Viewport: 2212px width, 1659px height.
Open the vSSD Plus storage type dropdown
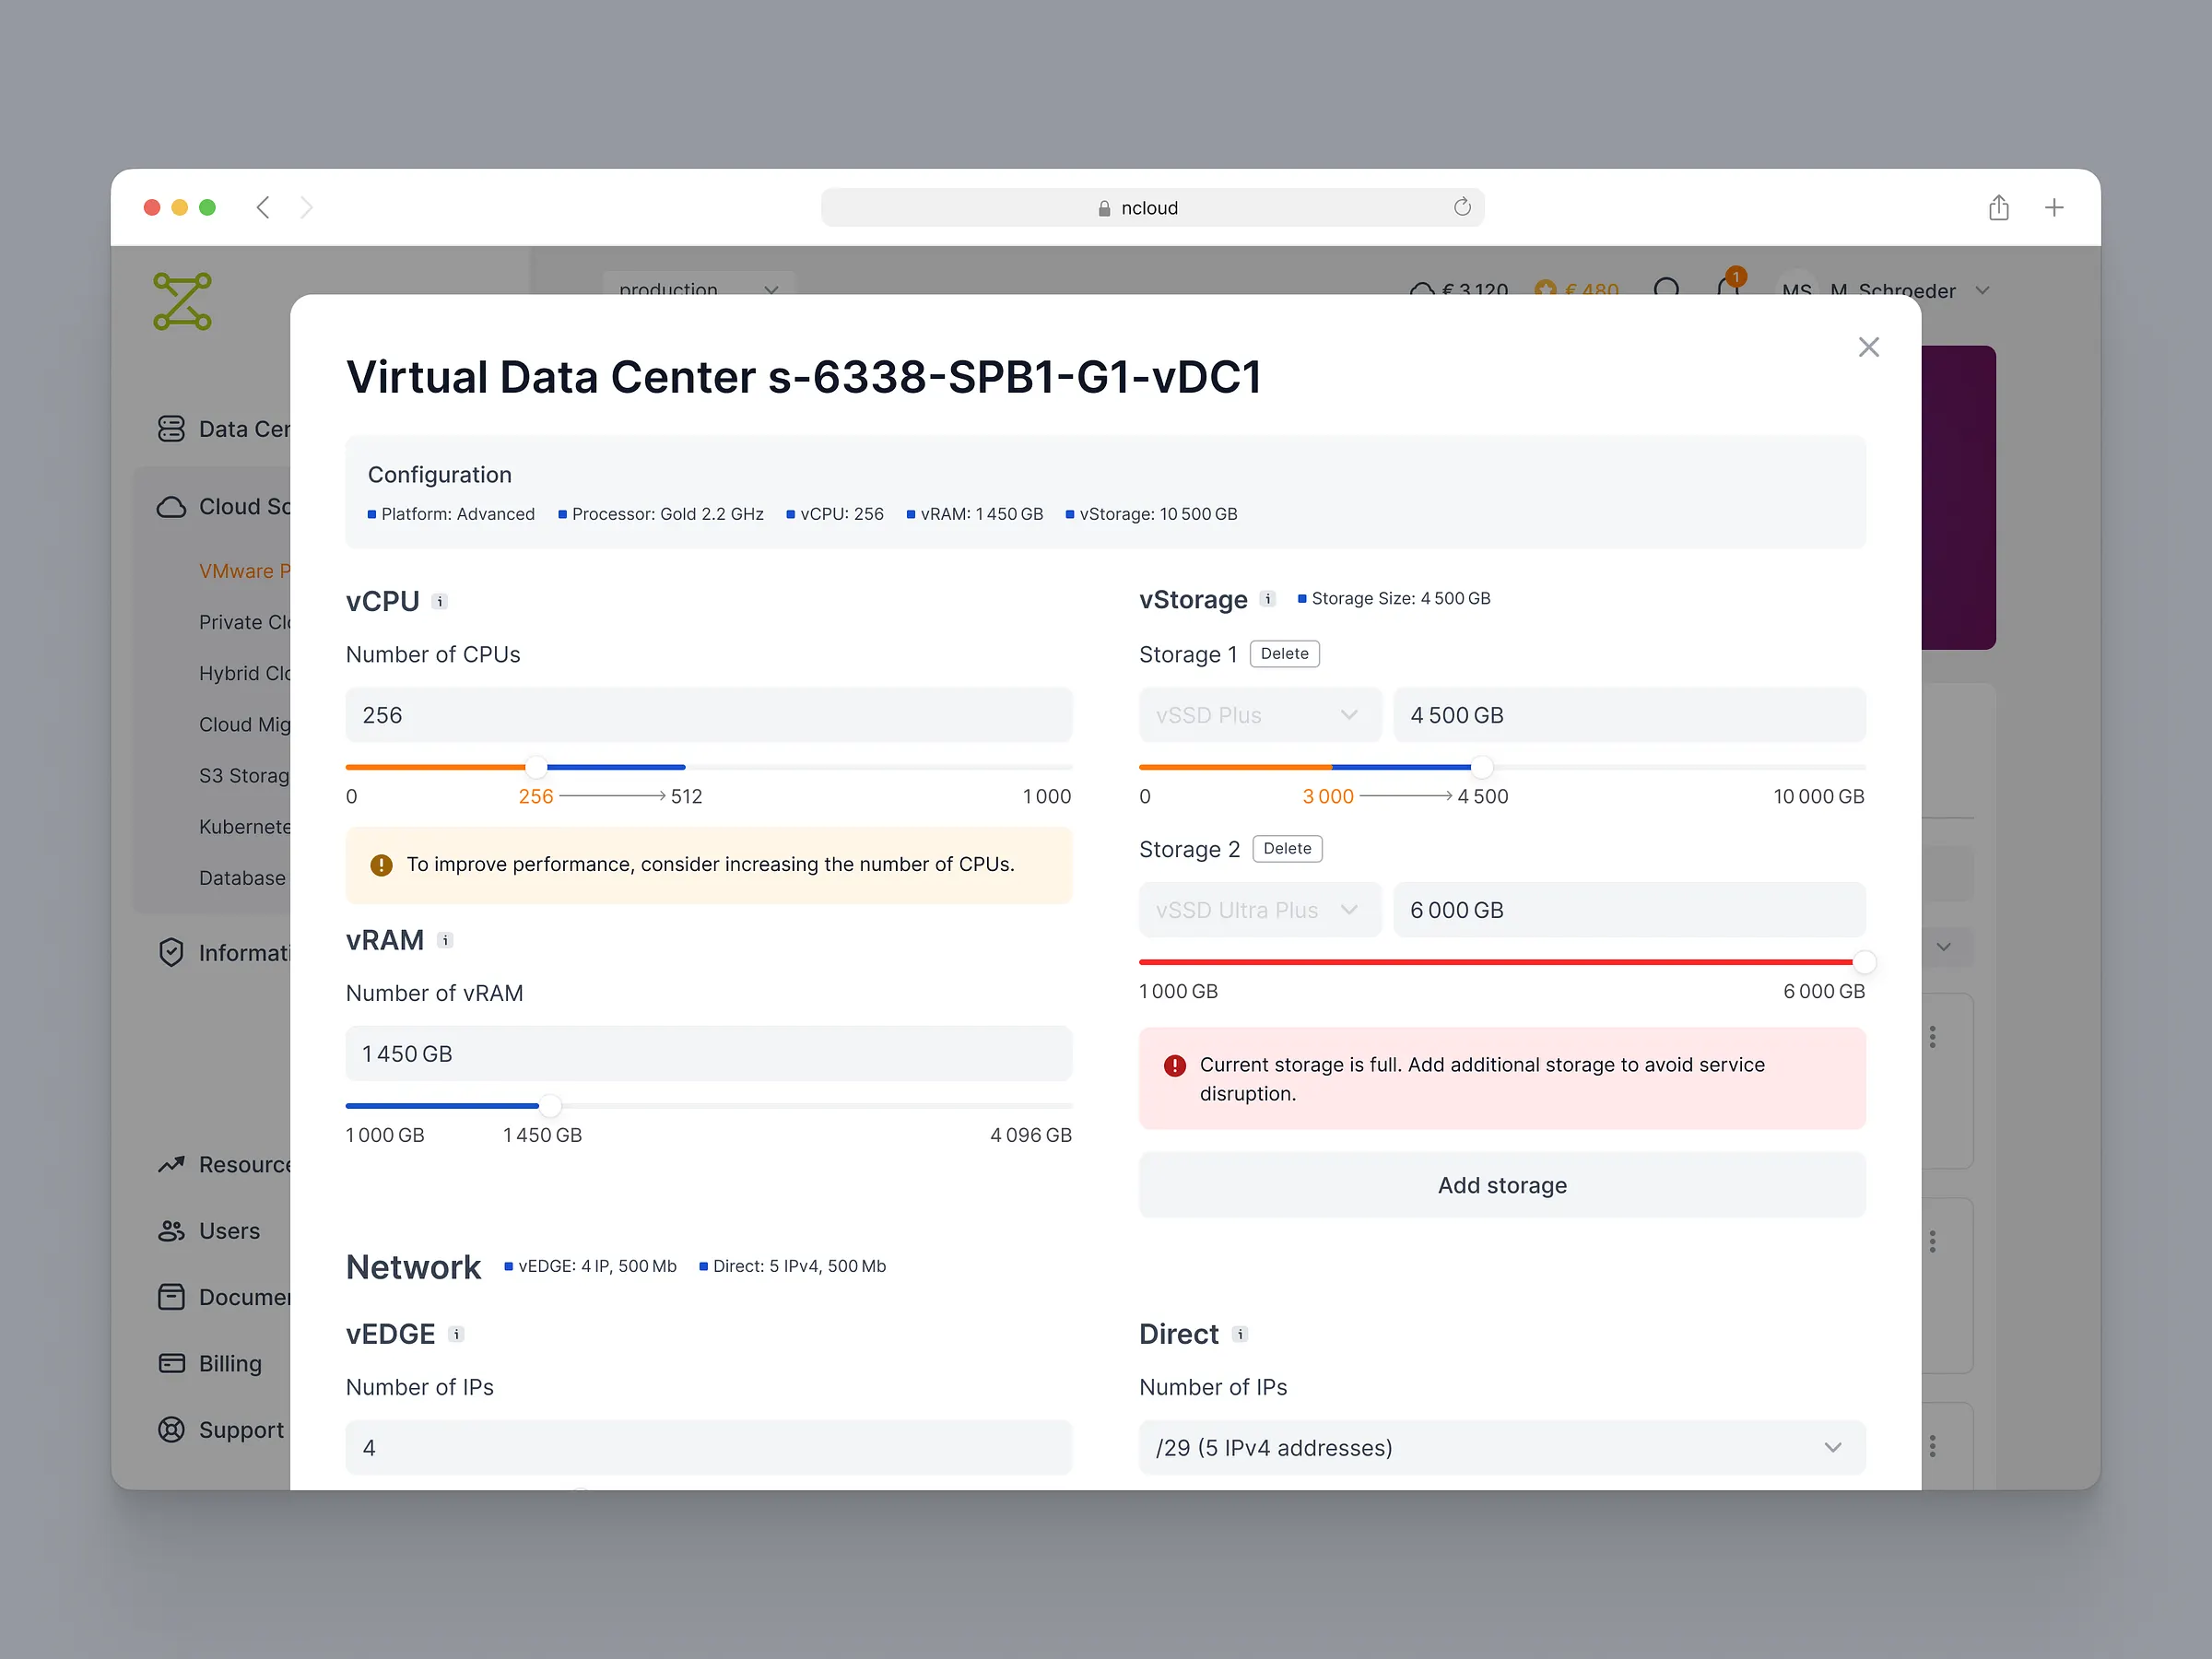(x=1259, y=715)
